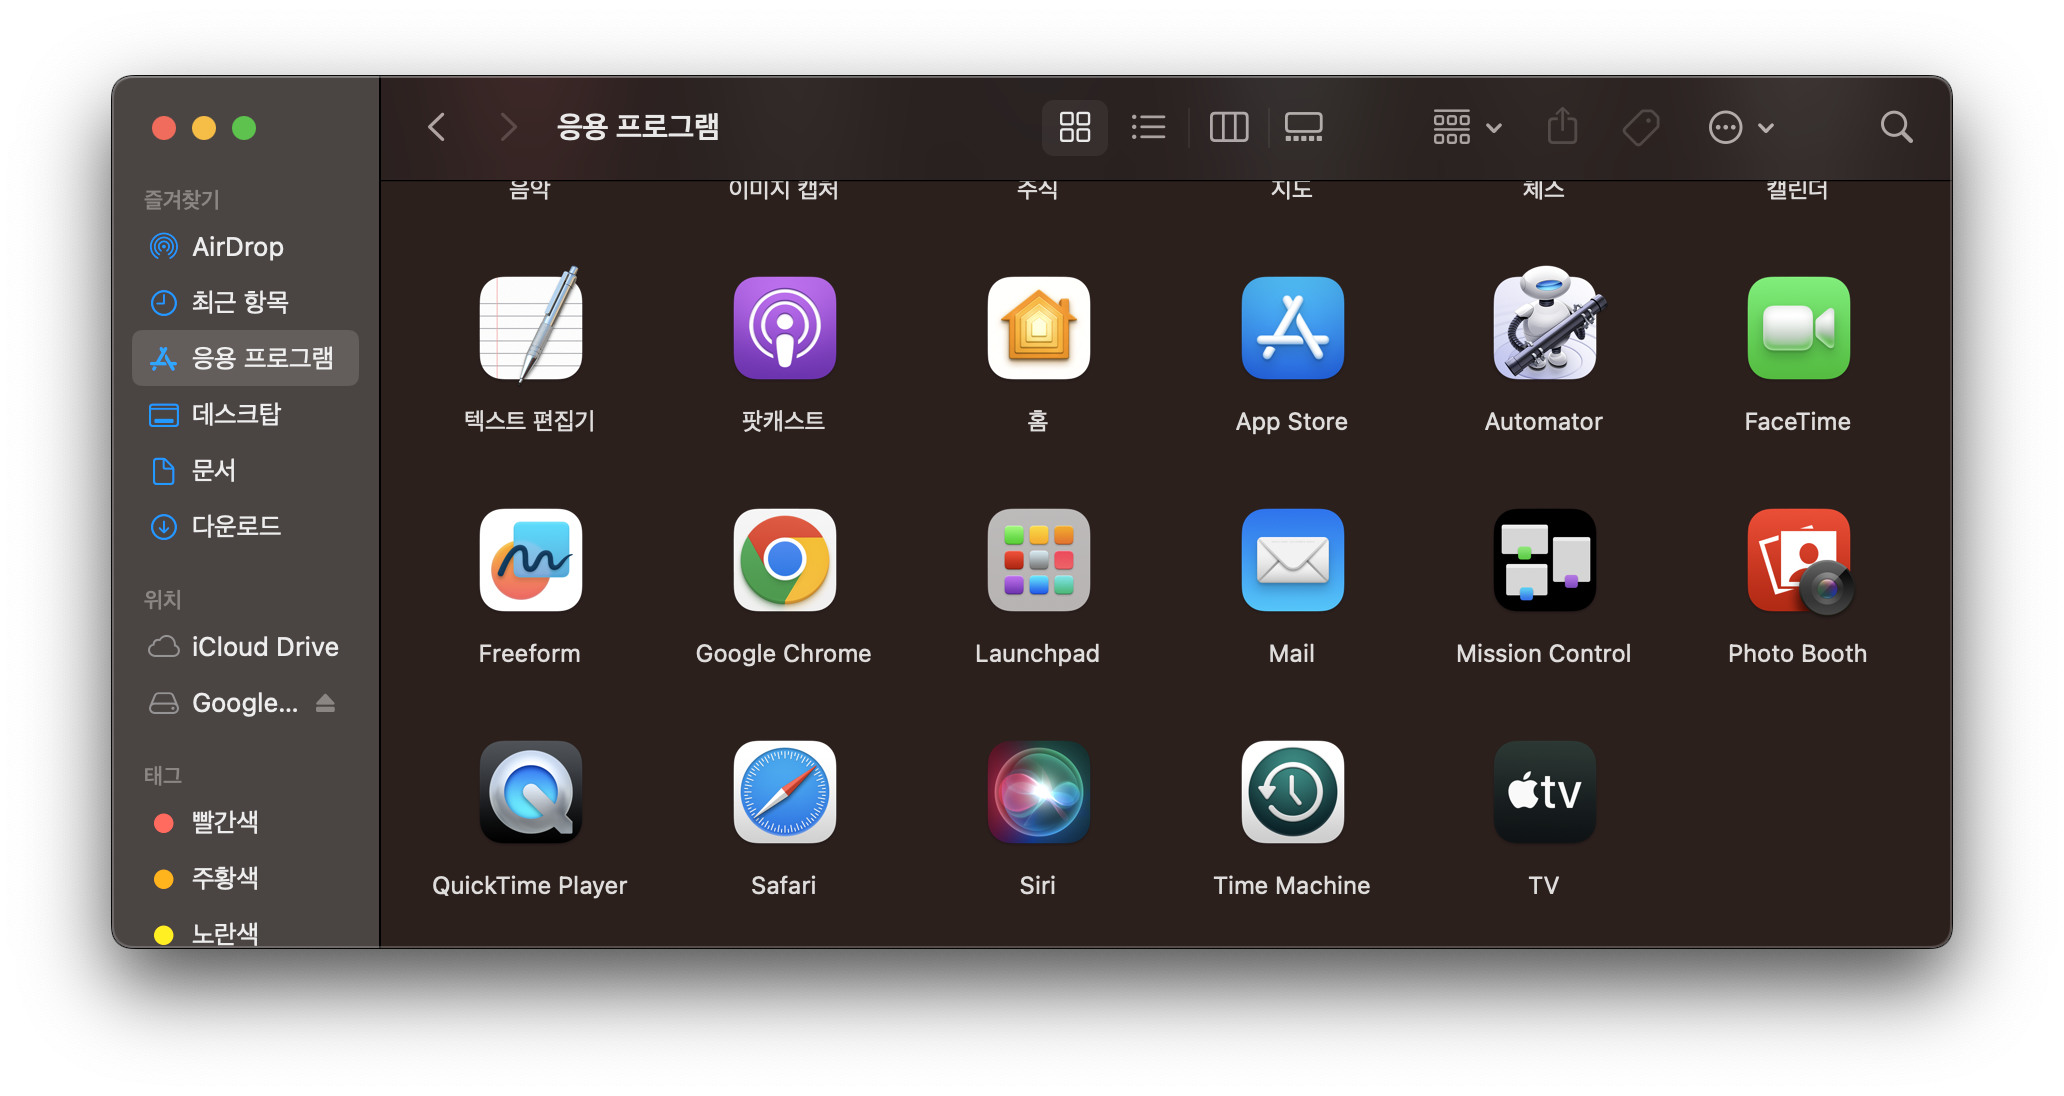
Task: Click the Freeform app icon
Action: click(x=530, y=560)
